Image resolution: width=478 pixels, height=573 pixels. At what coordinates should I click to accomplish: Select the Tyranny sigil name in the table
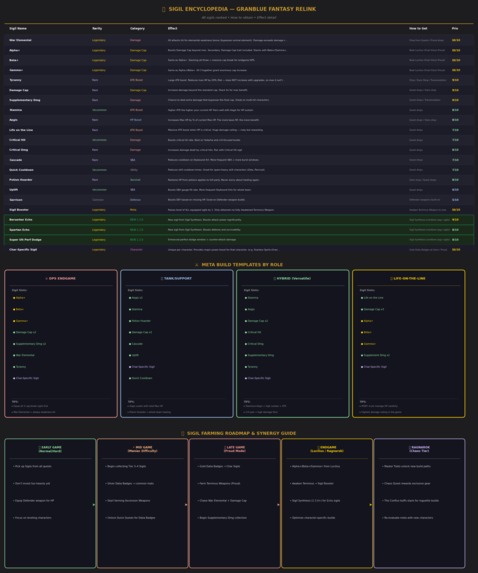[15, 80]
